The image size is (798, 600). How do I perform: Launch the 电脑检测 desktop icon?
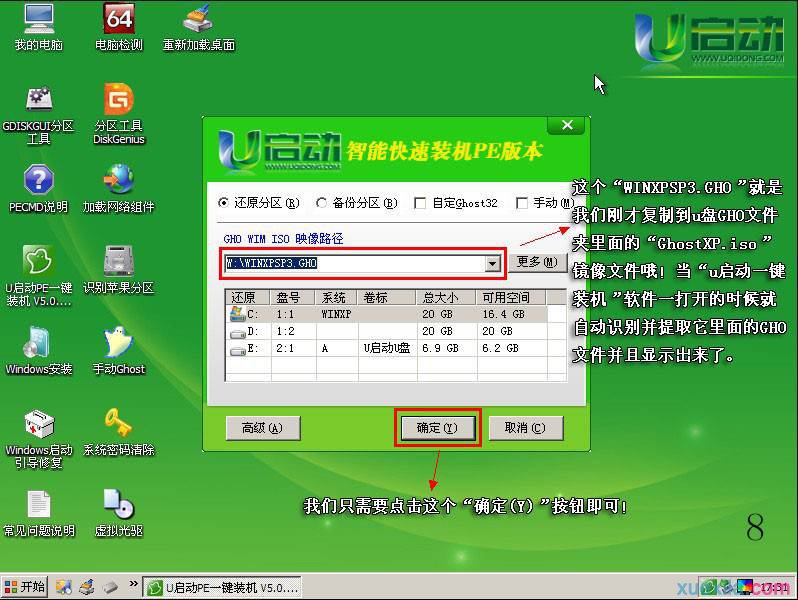click(118, 20)
